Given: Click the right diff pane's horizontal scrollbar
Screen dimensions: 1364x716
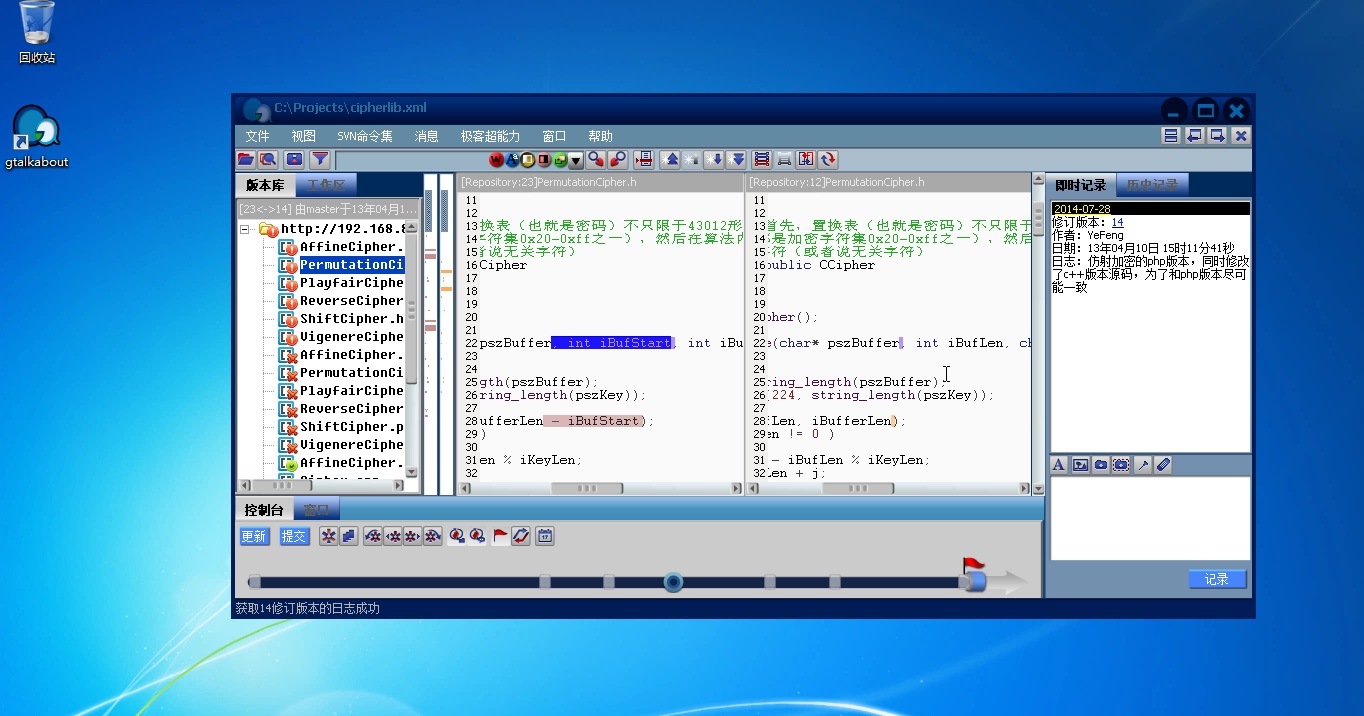Looking at the screenshot, I should [888, 489].
